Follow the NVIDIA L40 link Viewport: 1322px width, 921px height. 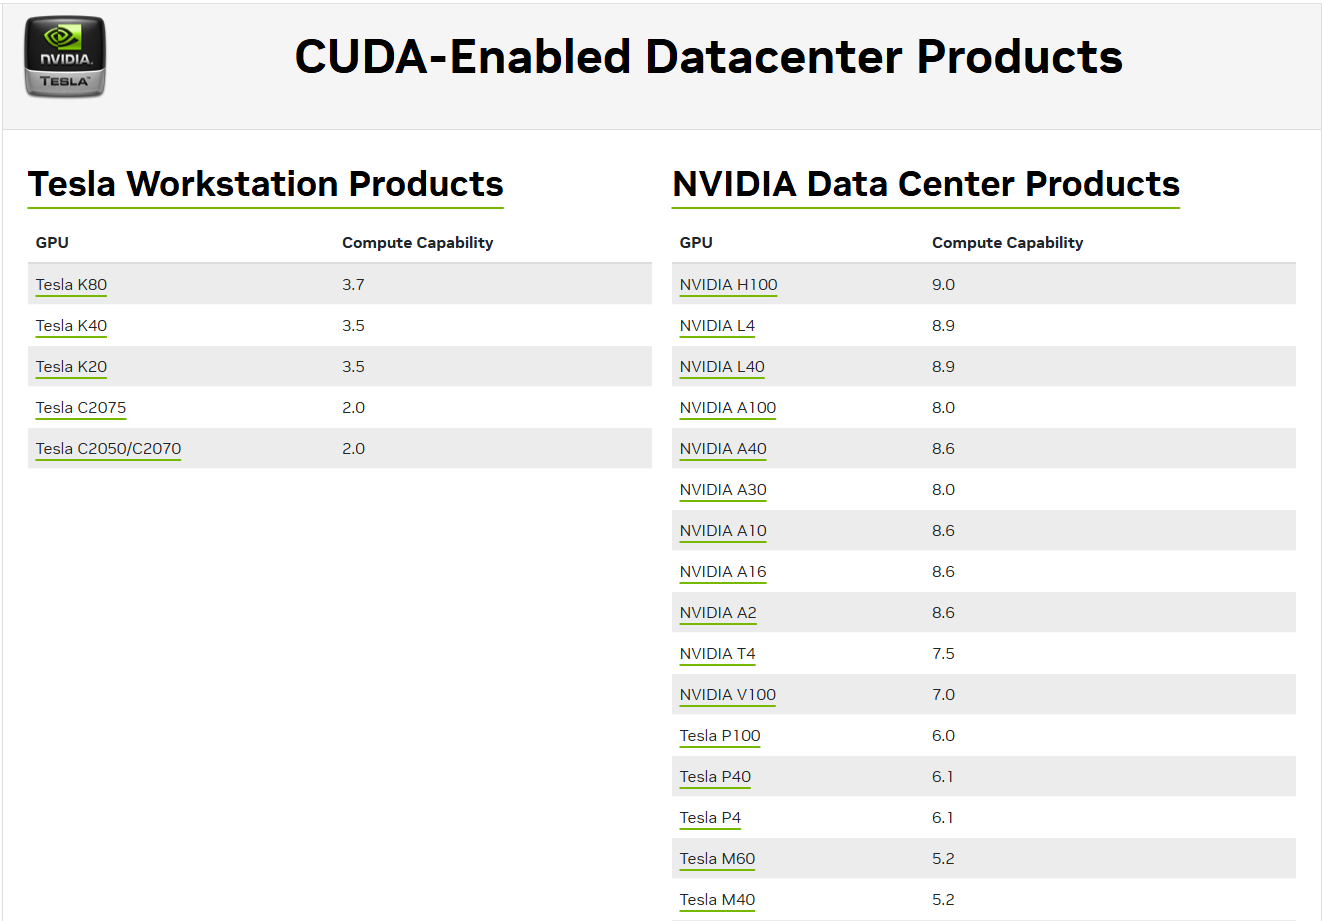(722, 367)
